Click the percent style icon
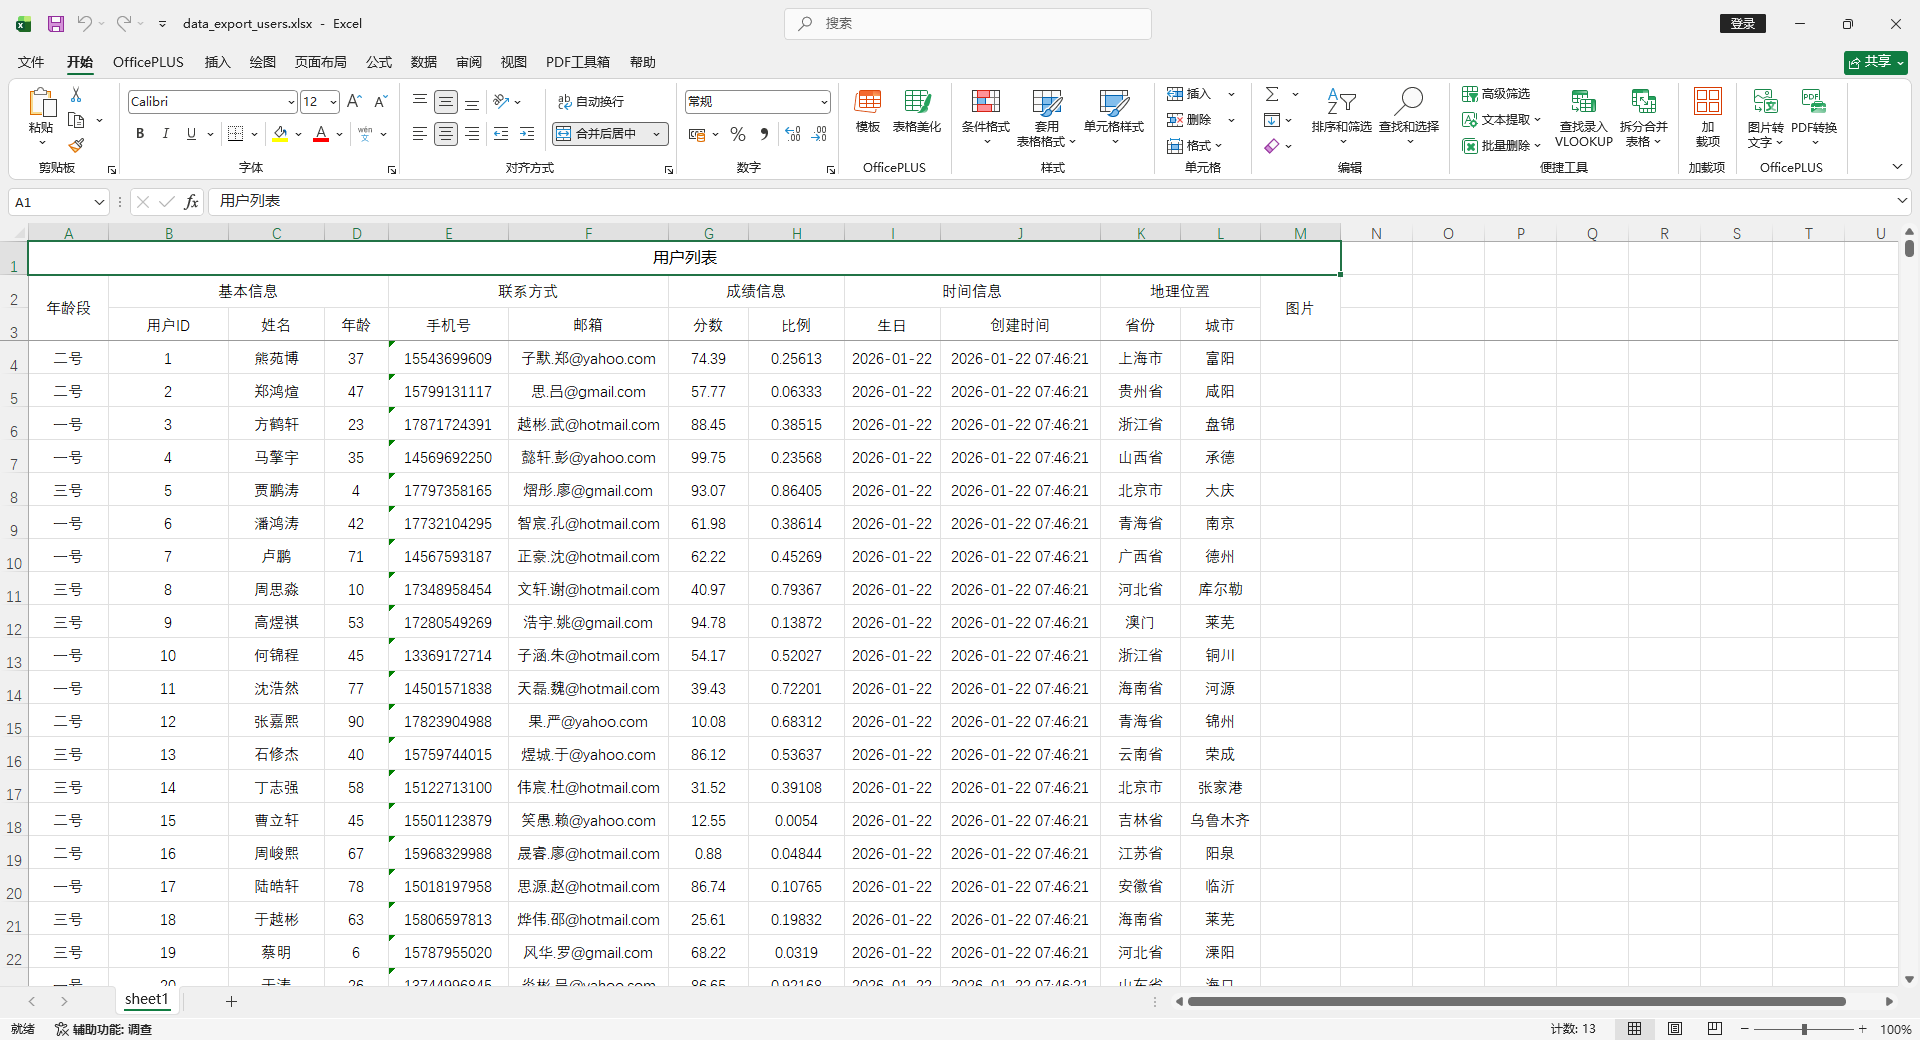Viewport: 1920px width, 1040px height. [x=738, y=134]
